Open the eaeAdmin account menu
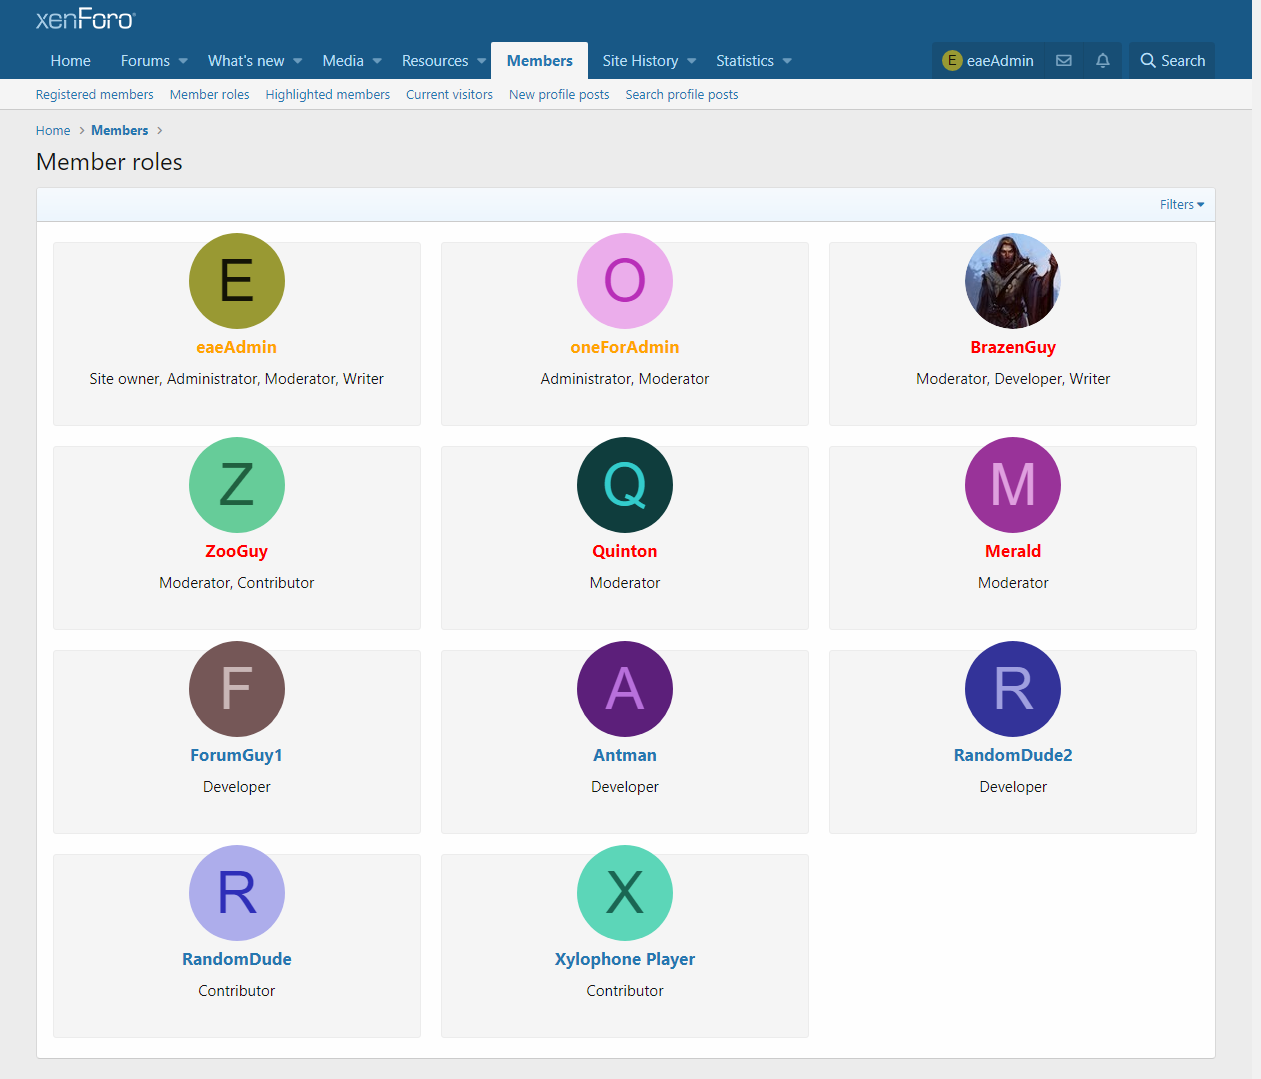1261x1079 pixels. [988, 61]
